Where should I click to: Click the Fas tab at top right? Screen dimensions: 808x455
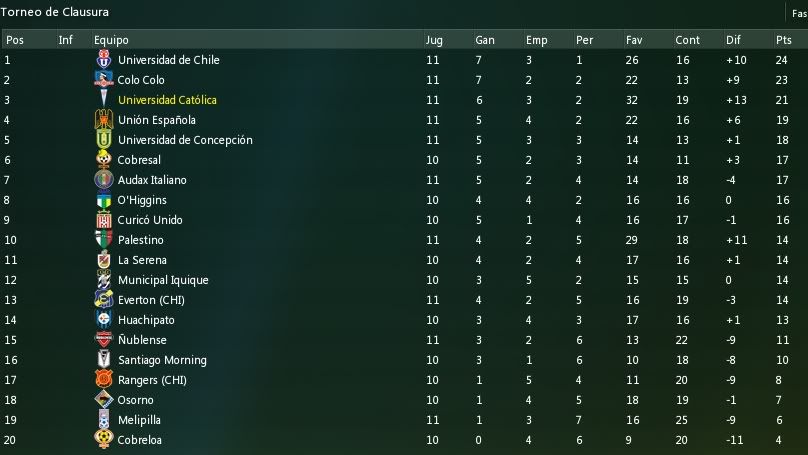click(799, 14)
